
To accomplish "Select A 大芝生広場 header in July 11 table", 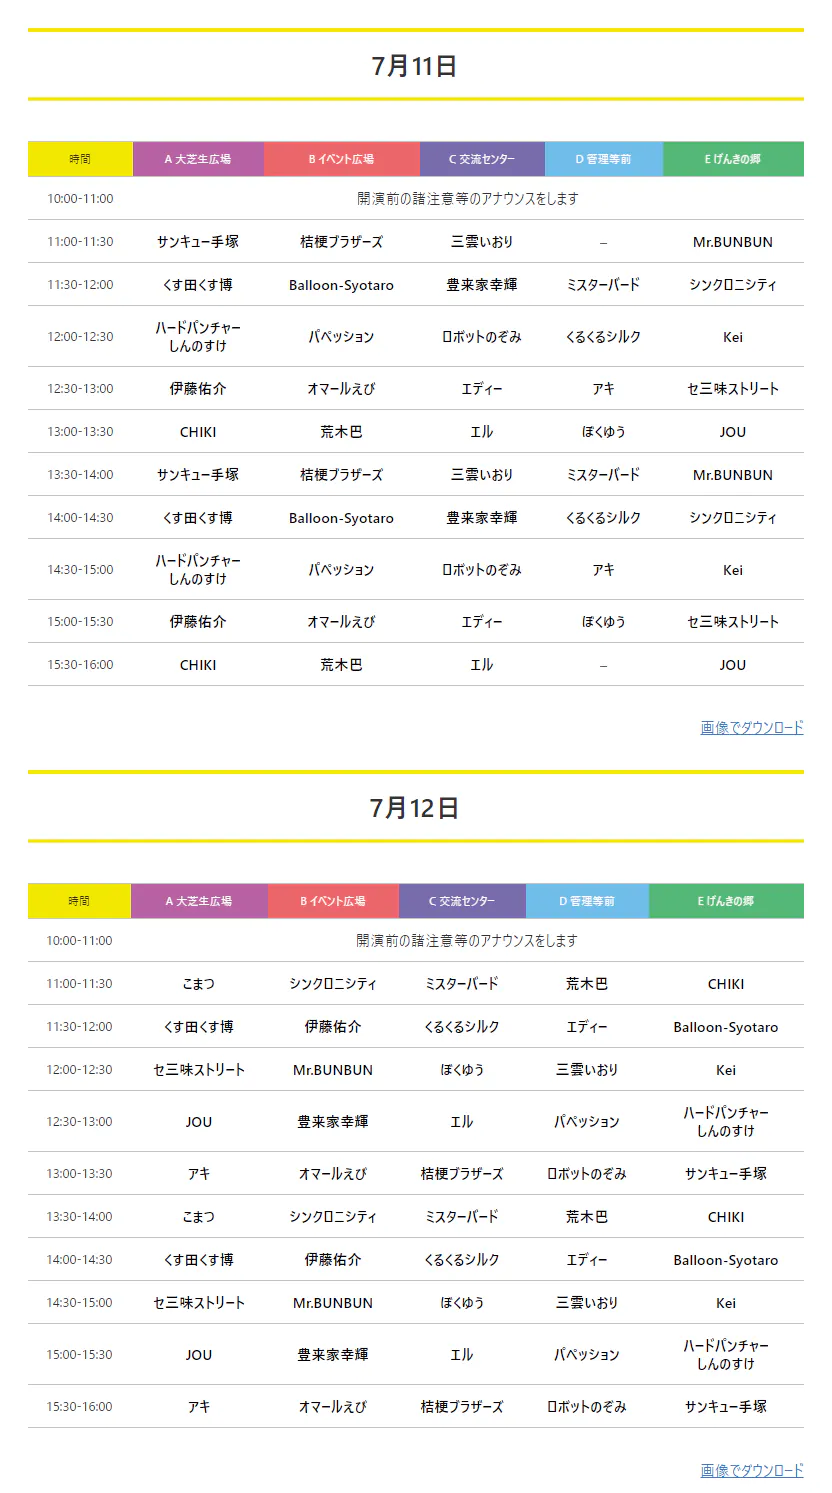I will (x=198, y=159).
